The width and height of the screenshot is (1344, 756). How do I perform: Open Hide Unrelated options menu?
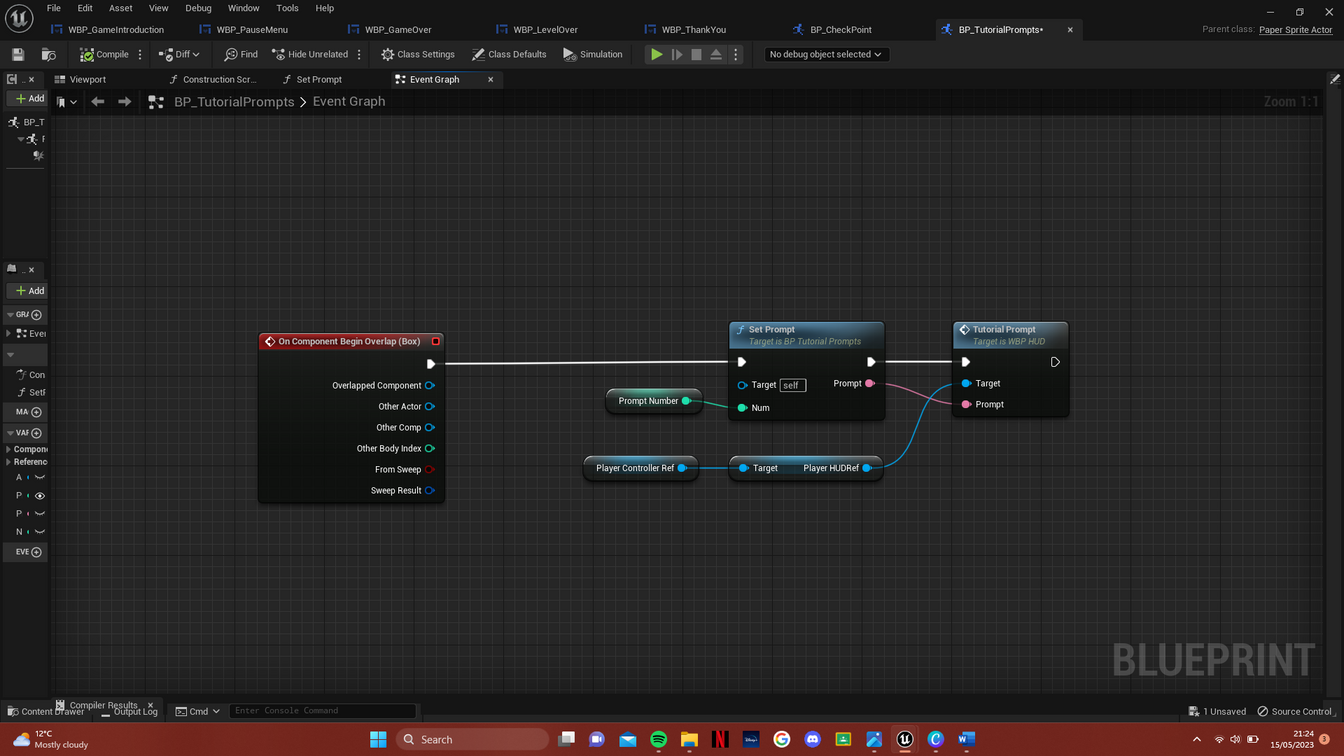(x=359, y=54)
